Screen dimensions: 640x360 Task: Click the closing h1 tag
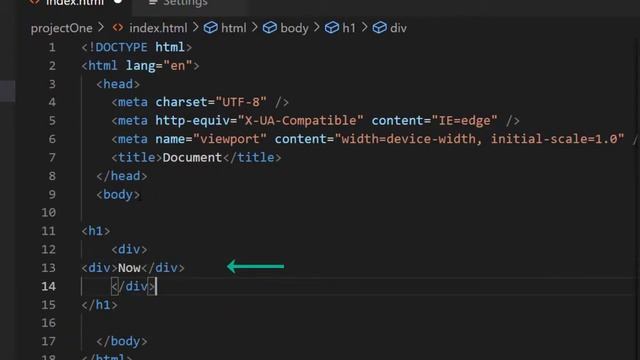(99, 305)
